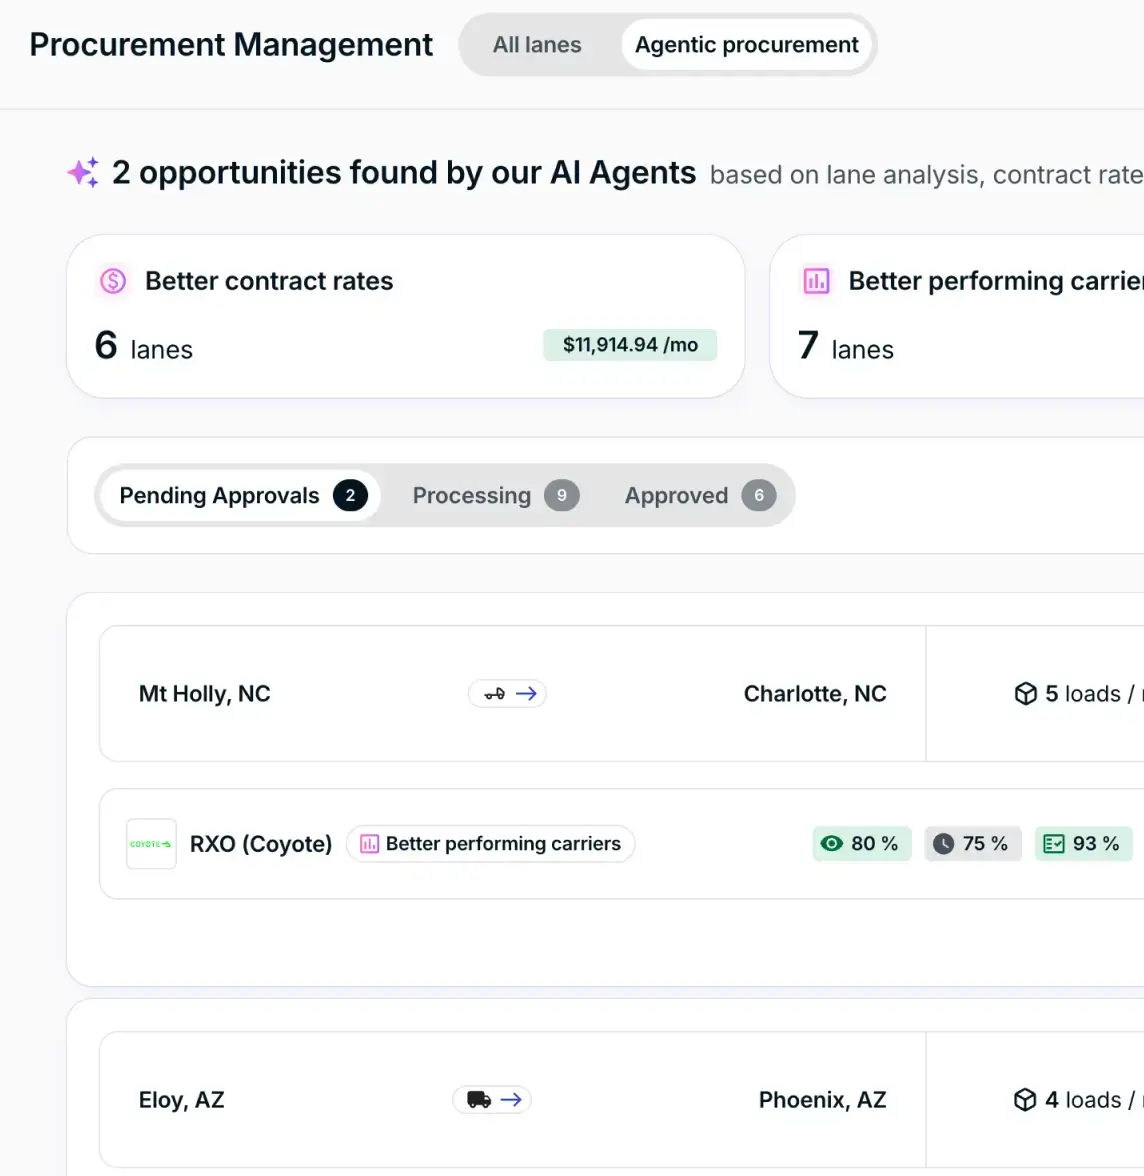Click the $11,914.94 /mo savings badge
This screenshot has height=1176, width=1144.
tap(630, 345)
